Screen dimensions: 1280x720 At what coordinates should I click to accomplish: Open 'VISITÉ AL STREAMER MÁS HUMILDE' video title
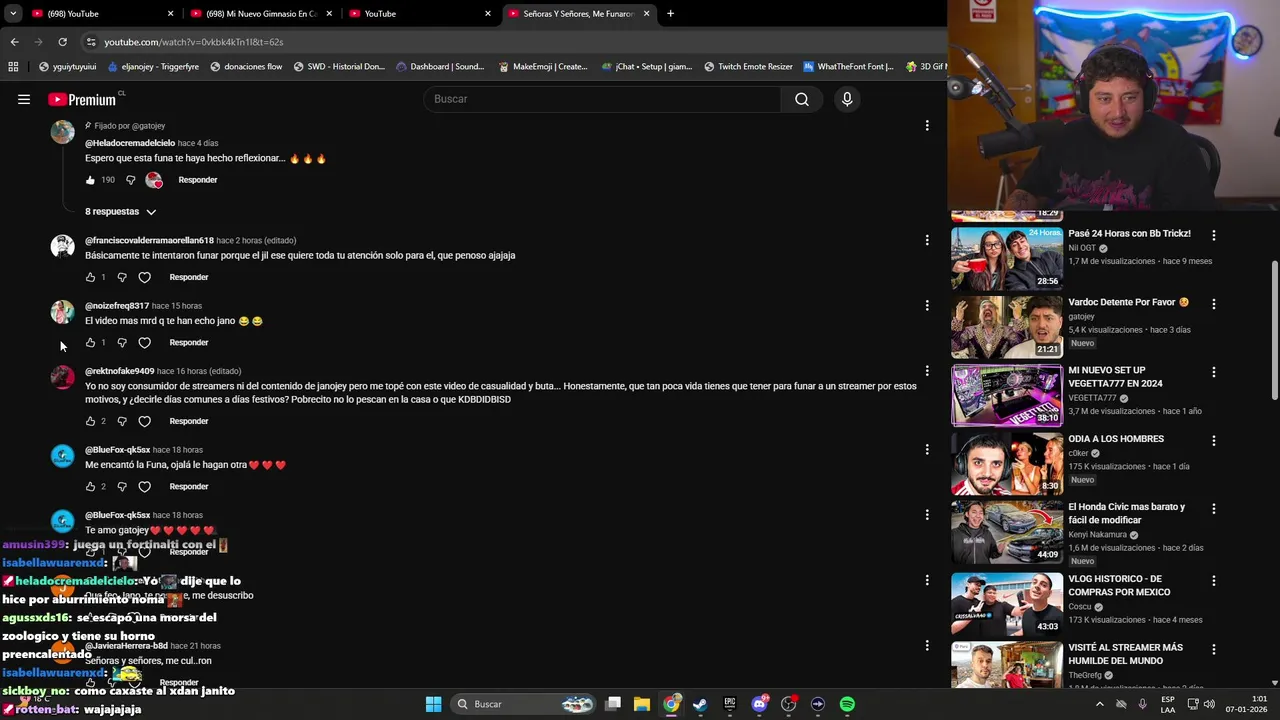pyautogui.click(x=1125, y=654)
